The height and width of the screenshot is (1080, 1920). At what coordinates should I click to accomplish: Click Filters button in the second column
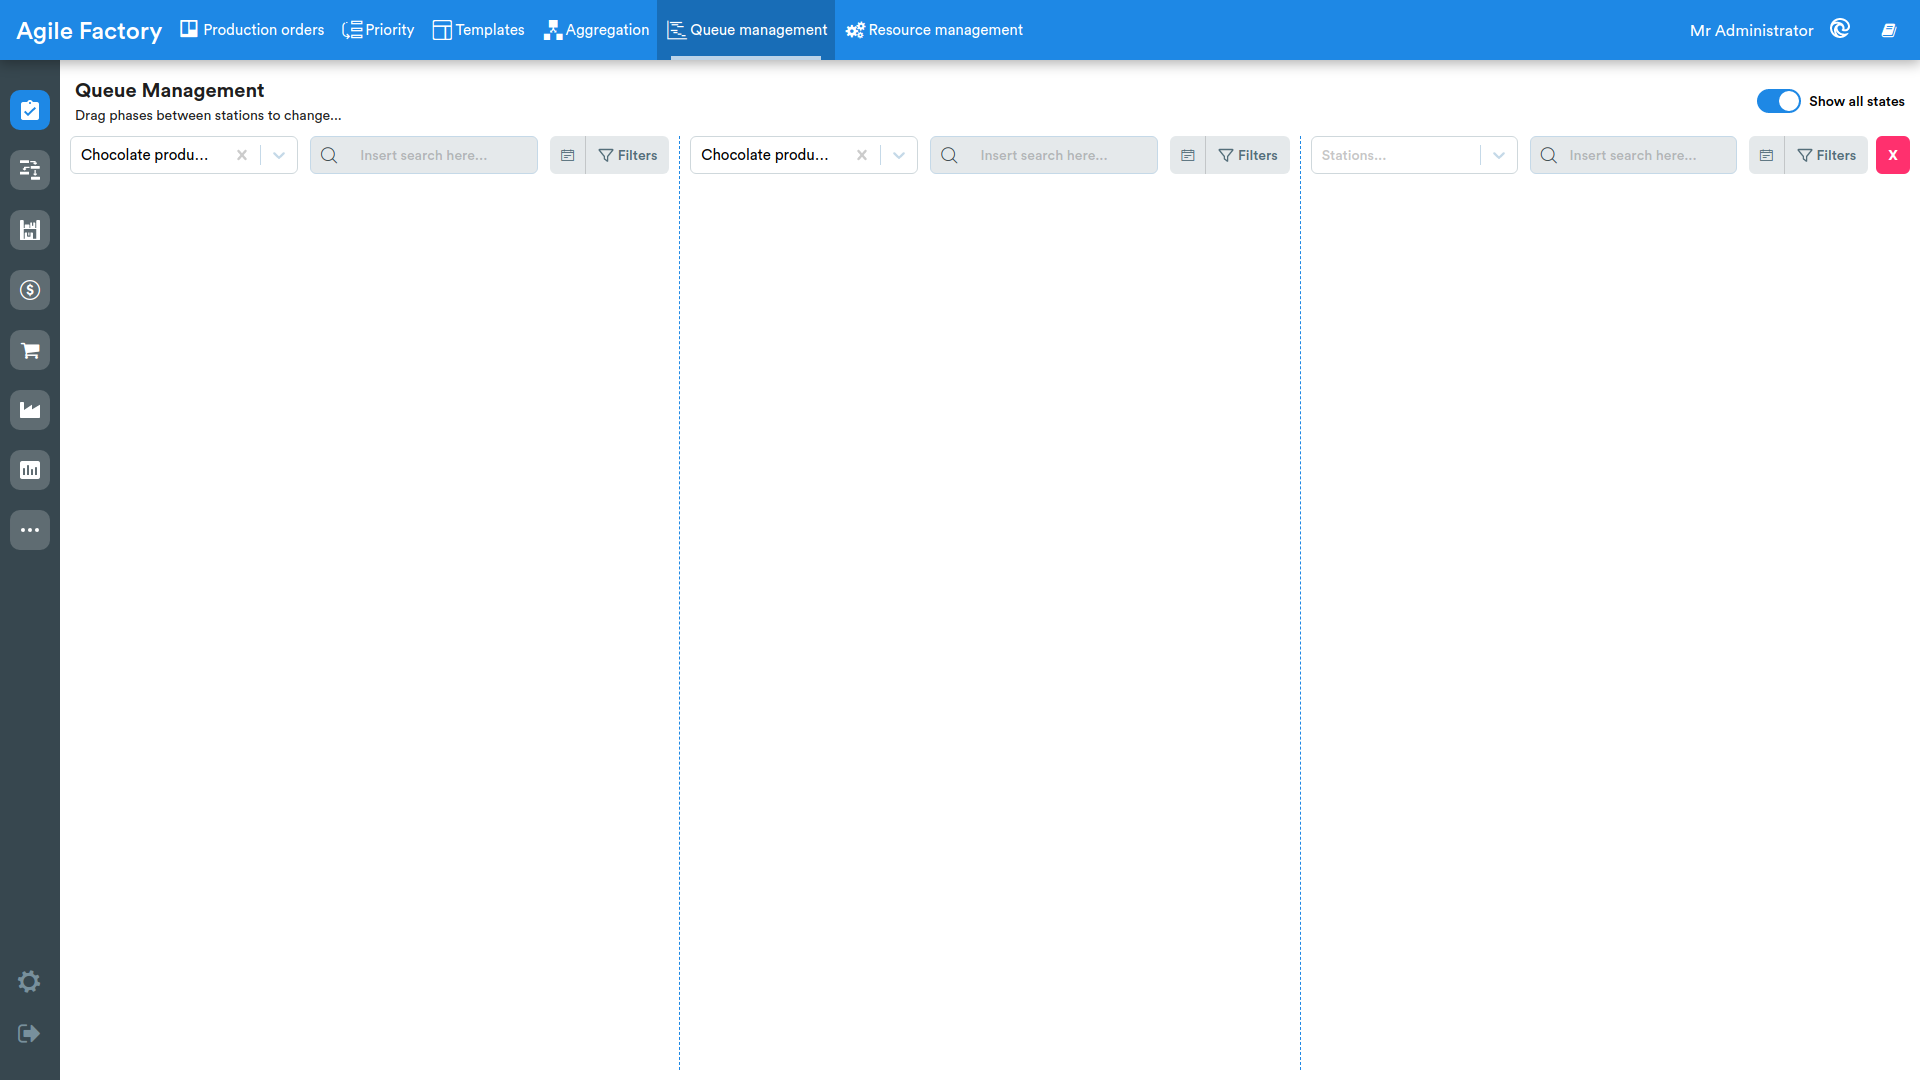(x=1247, y=155)
